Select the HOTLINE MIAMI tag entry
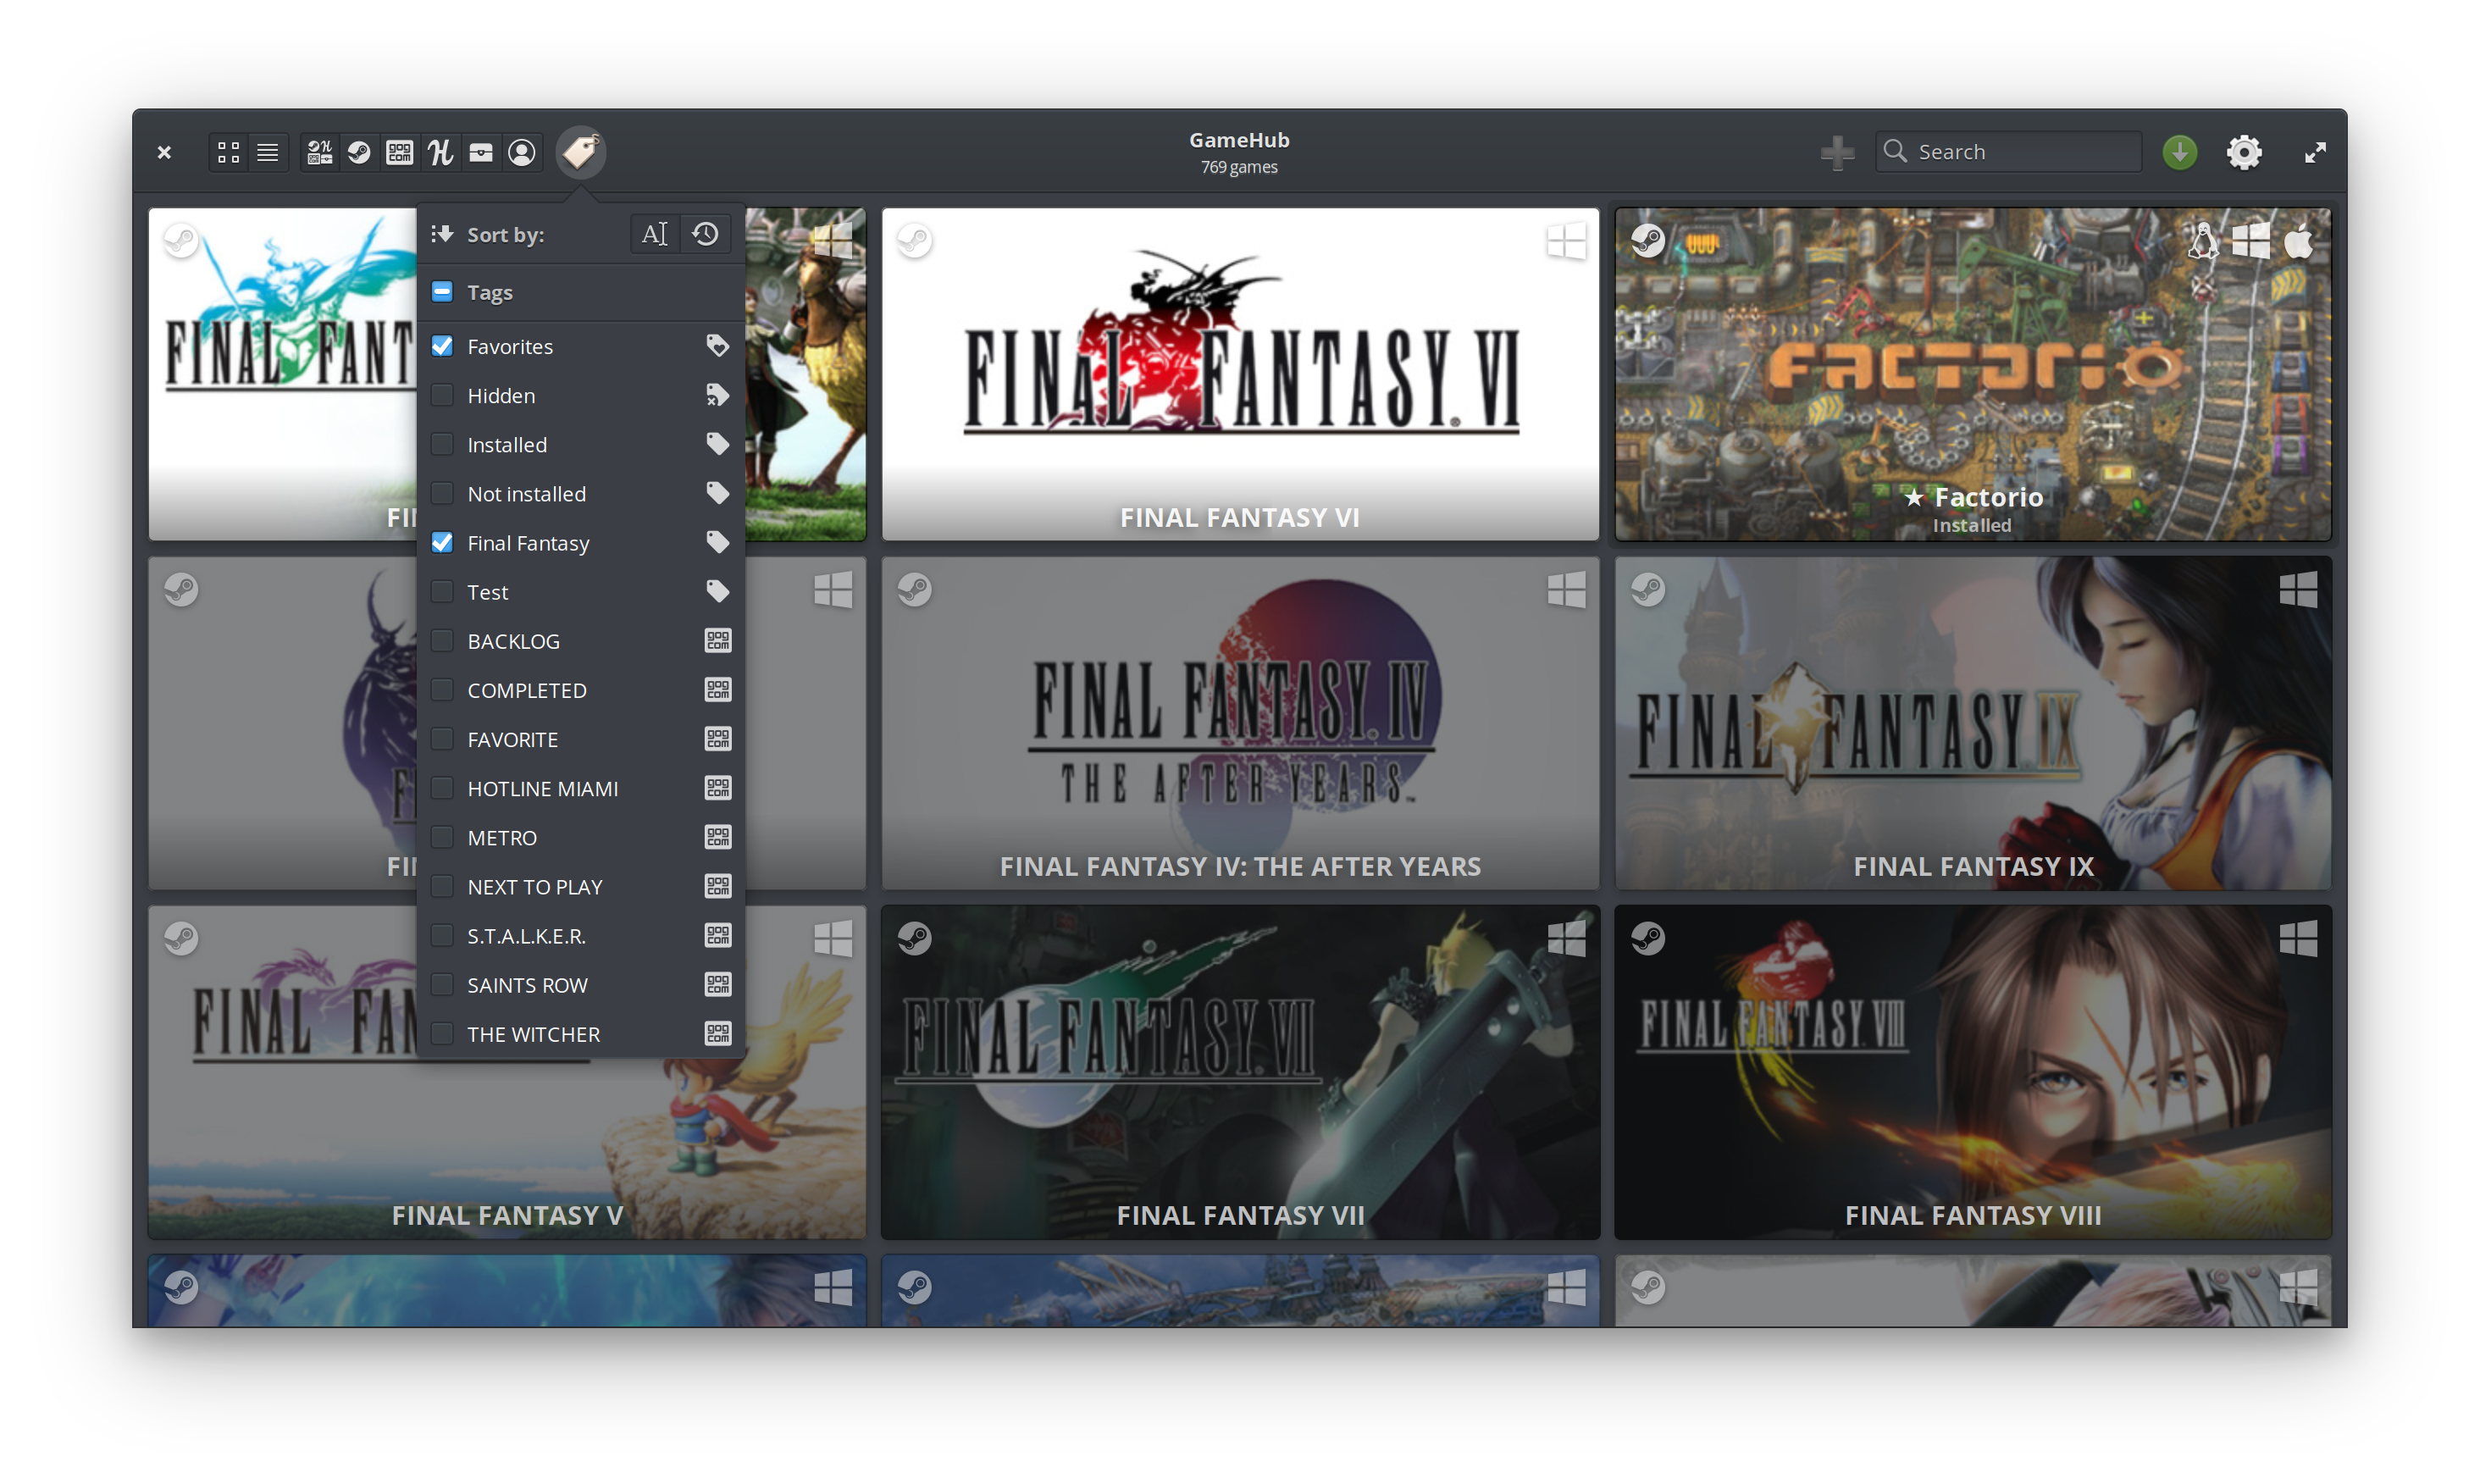This screenshot has width=2480, height=1484. [543, 789]
